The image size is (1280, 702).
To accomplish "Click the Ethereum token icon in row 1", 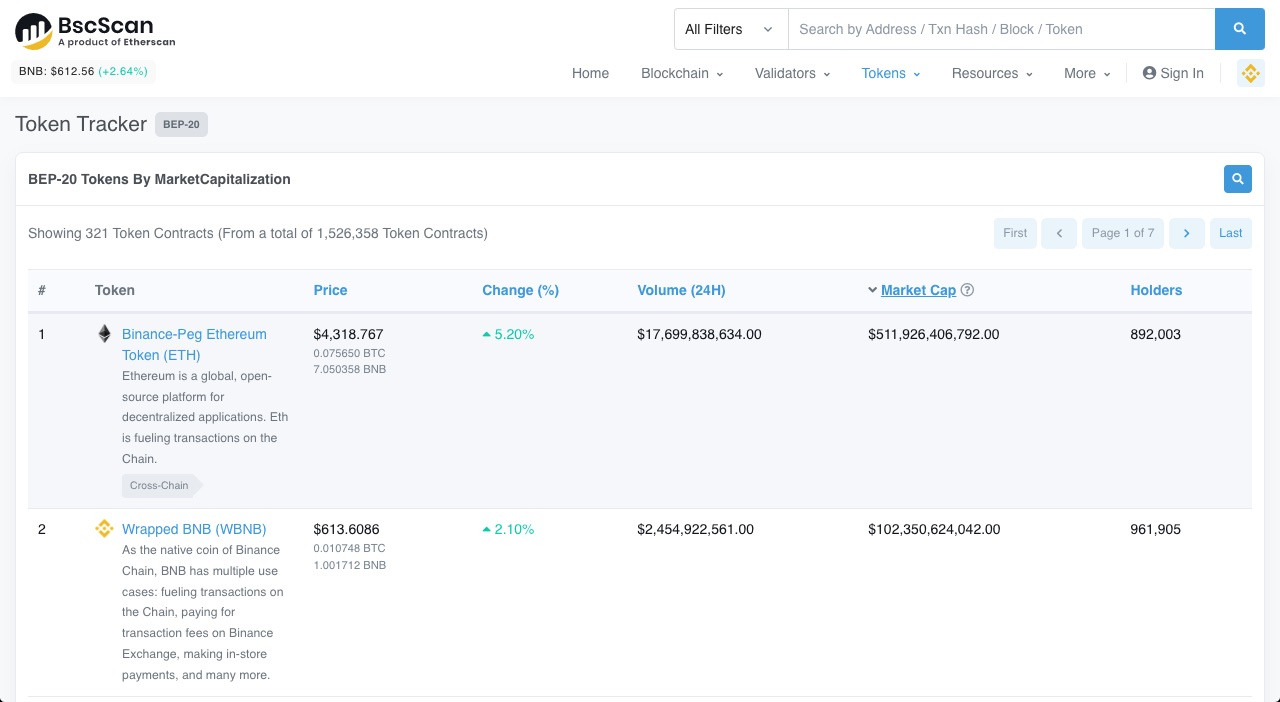I will [104, 334].
